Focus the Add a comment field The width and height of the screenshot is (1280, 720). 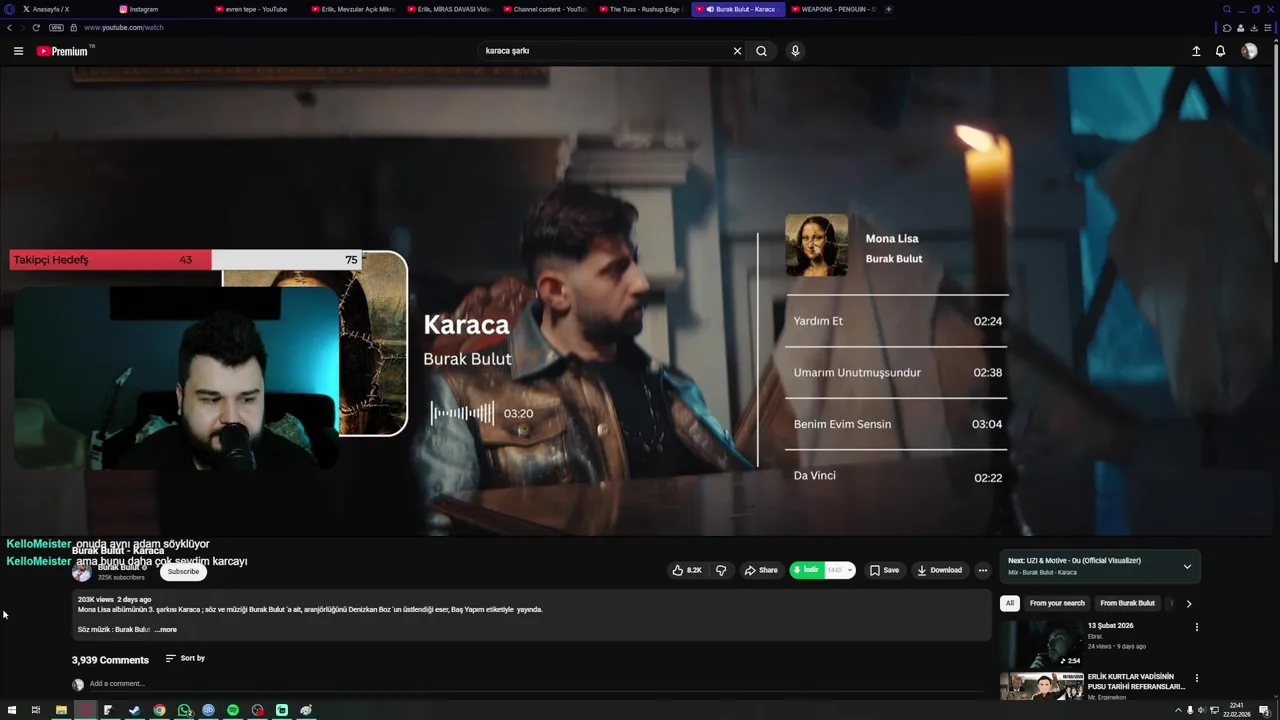click(x=535, y=684)
